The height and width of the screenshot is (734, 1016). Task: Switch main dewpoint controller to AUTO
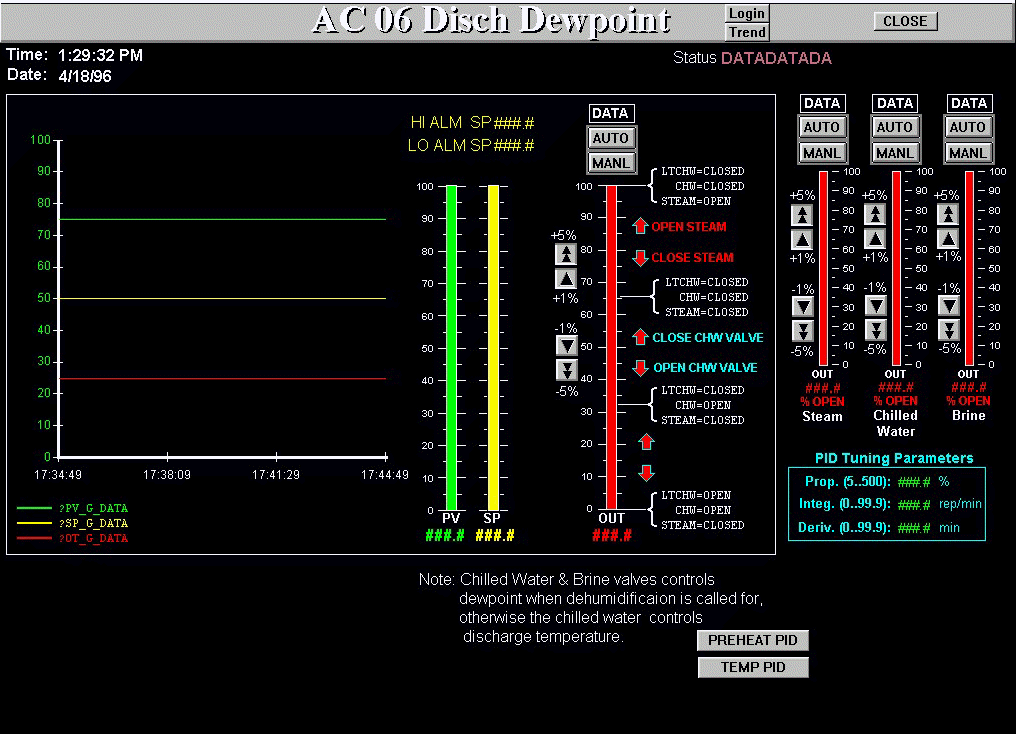coord(610,138)
